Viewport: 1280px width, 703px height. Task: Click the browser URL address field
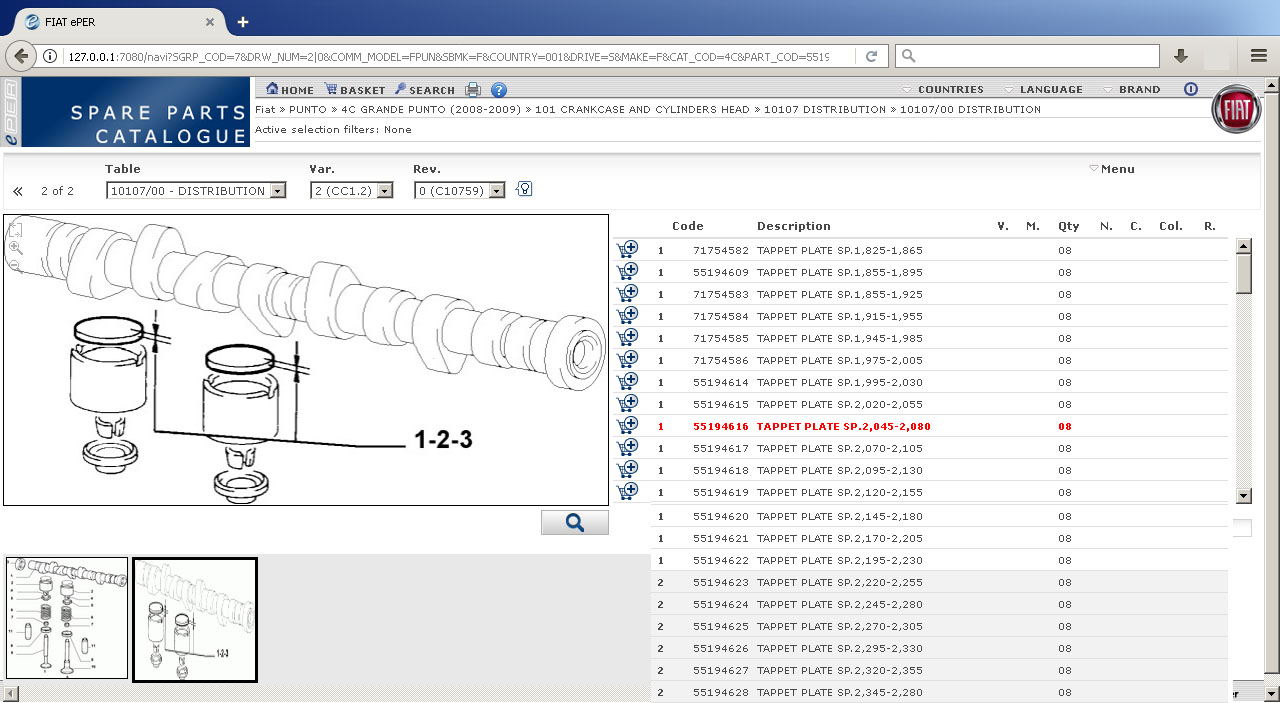(x=448, y=56)
